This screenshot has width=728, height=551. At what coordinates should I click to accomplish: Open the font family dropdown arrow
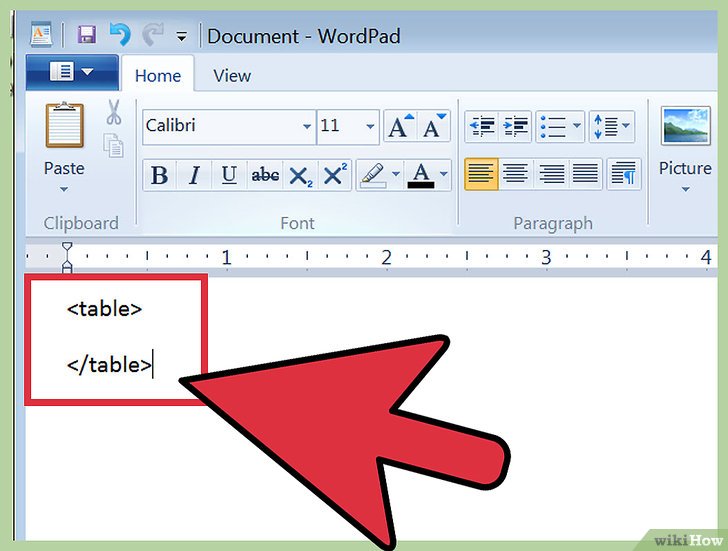coord(307,126)
